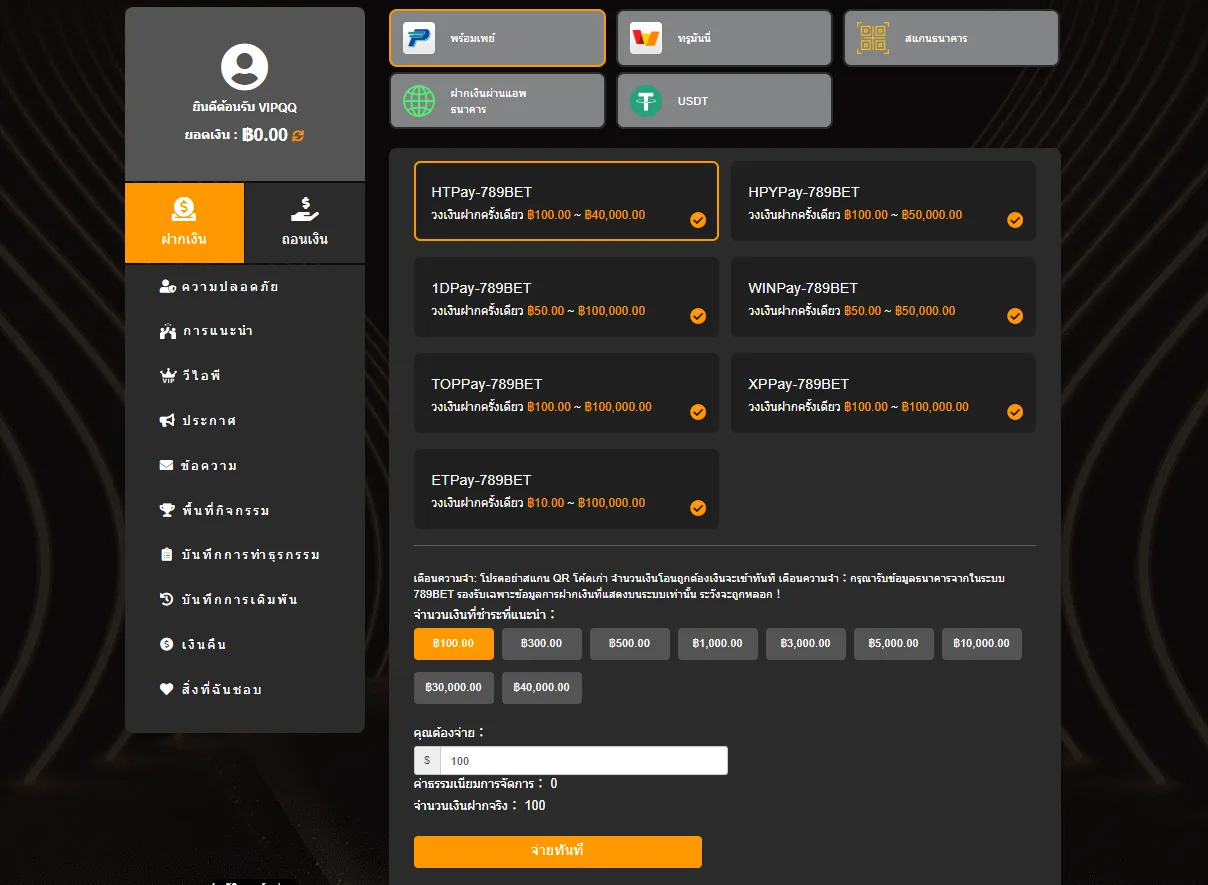Image resolution: width=1208 pixels, height=885 pixels.
Task: Select the PromptPay payment method icon
Action: [x=419, y=38]
